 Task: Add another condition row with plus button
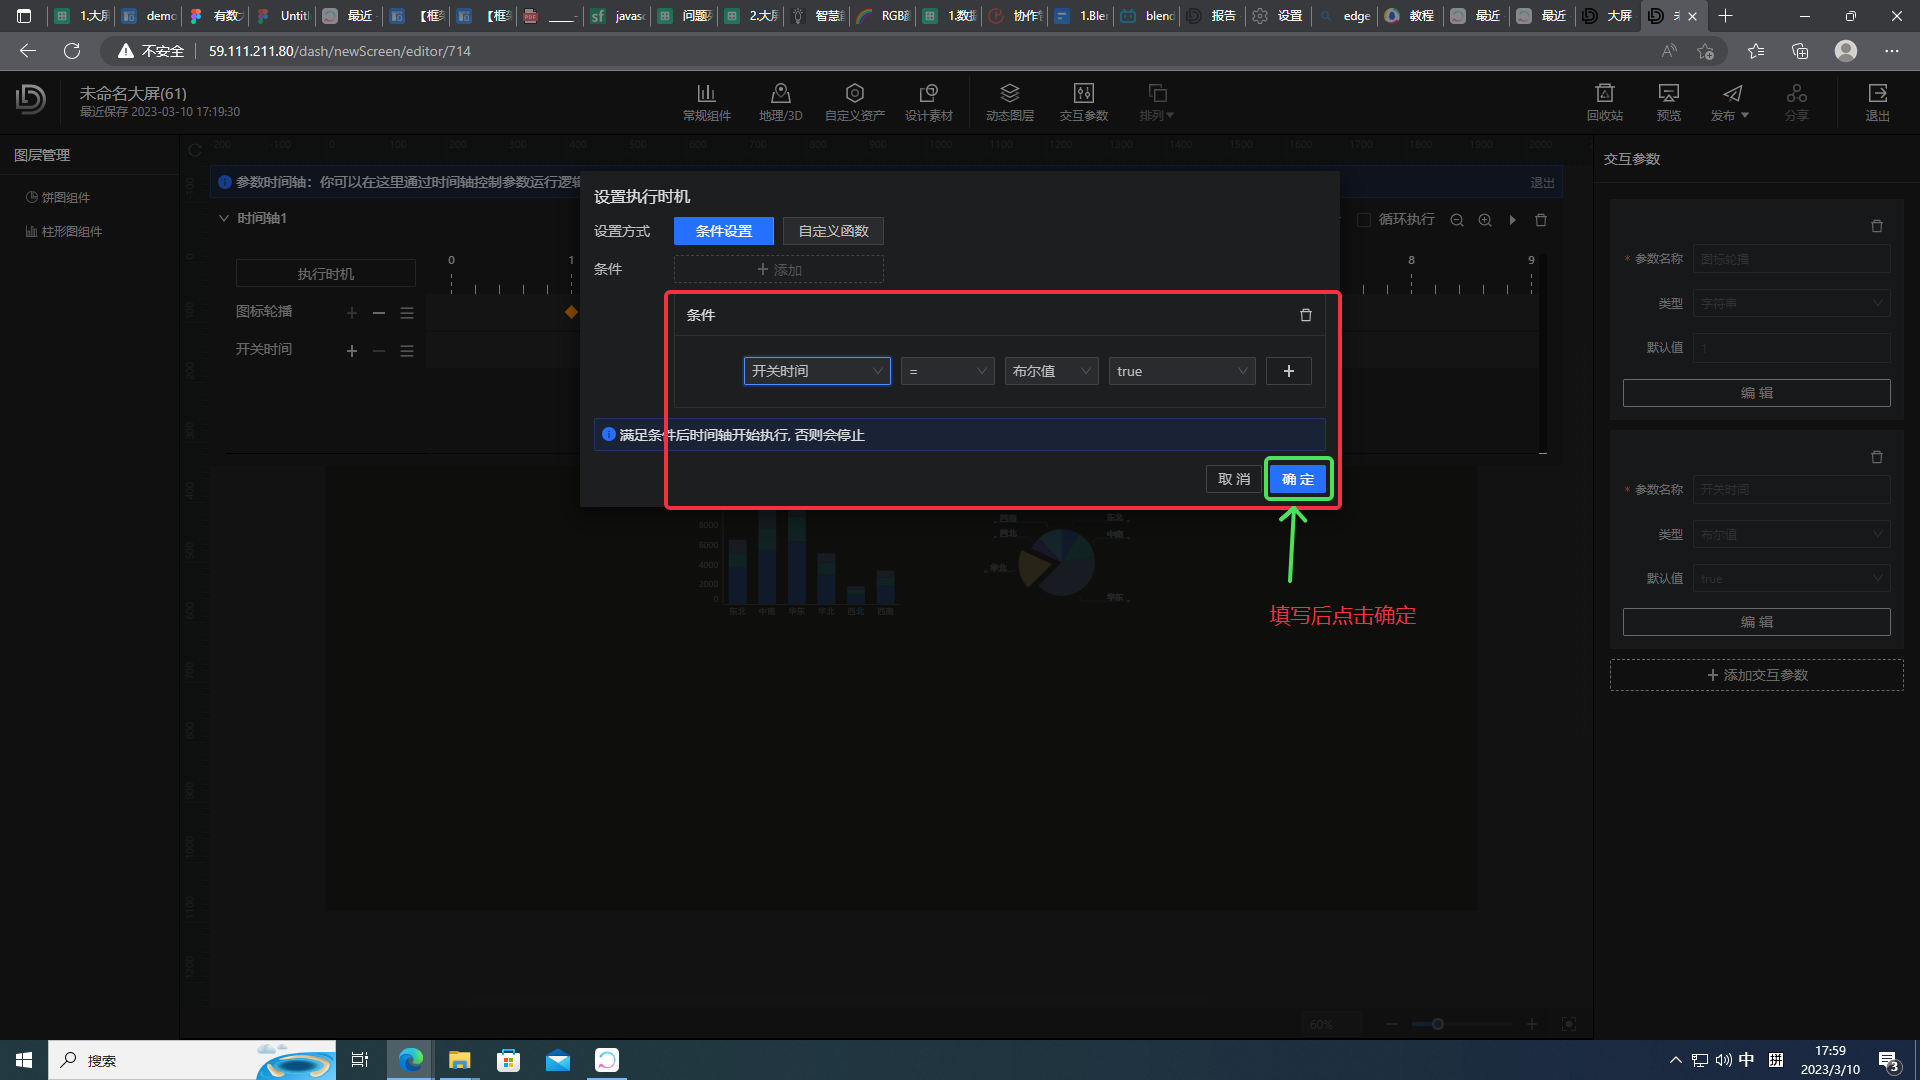coord(1288,371)
